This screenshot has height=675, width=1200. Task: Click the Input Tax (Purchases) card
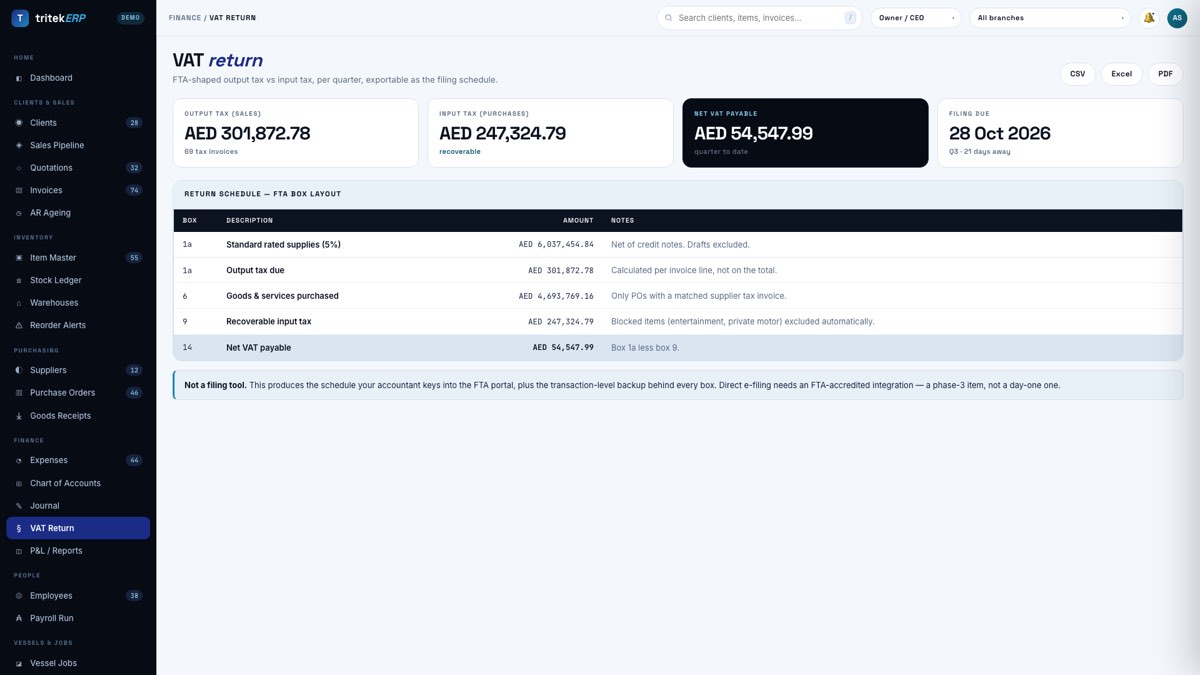(x=550, y=133)
